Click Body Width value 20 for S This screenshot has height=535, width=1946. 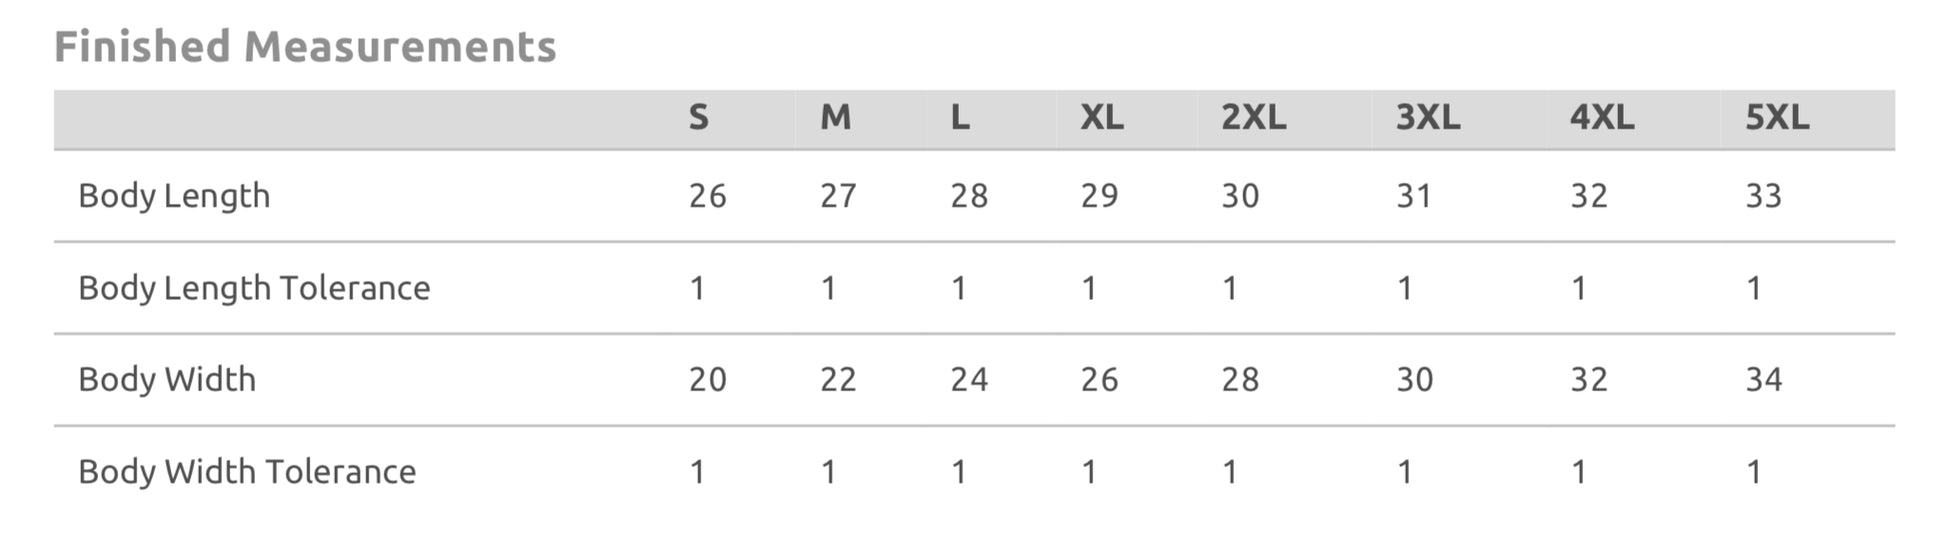click(x=707, y=380)
